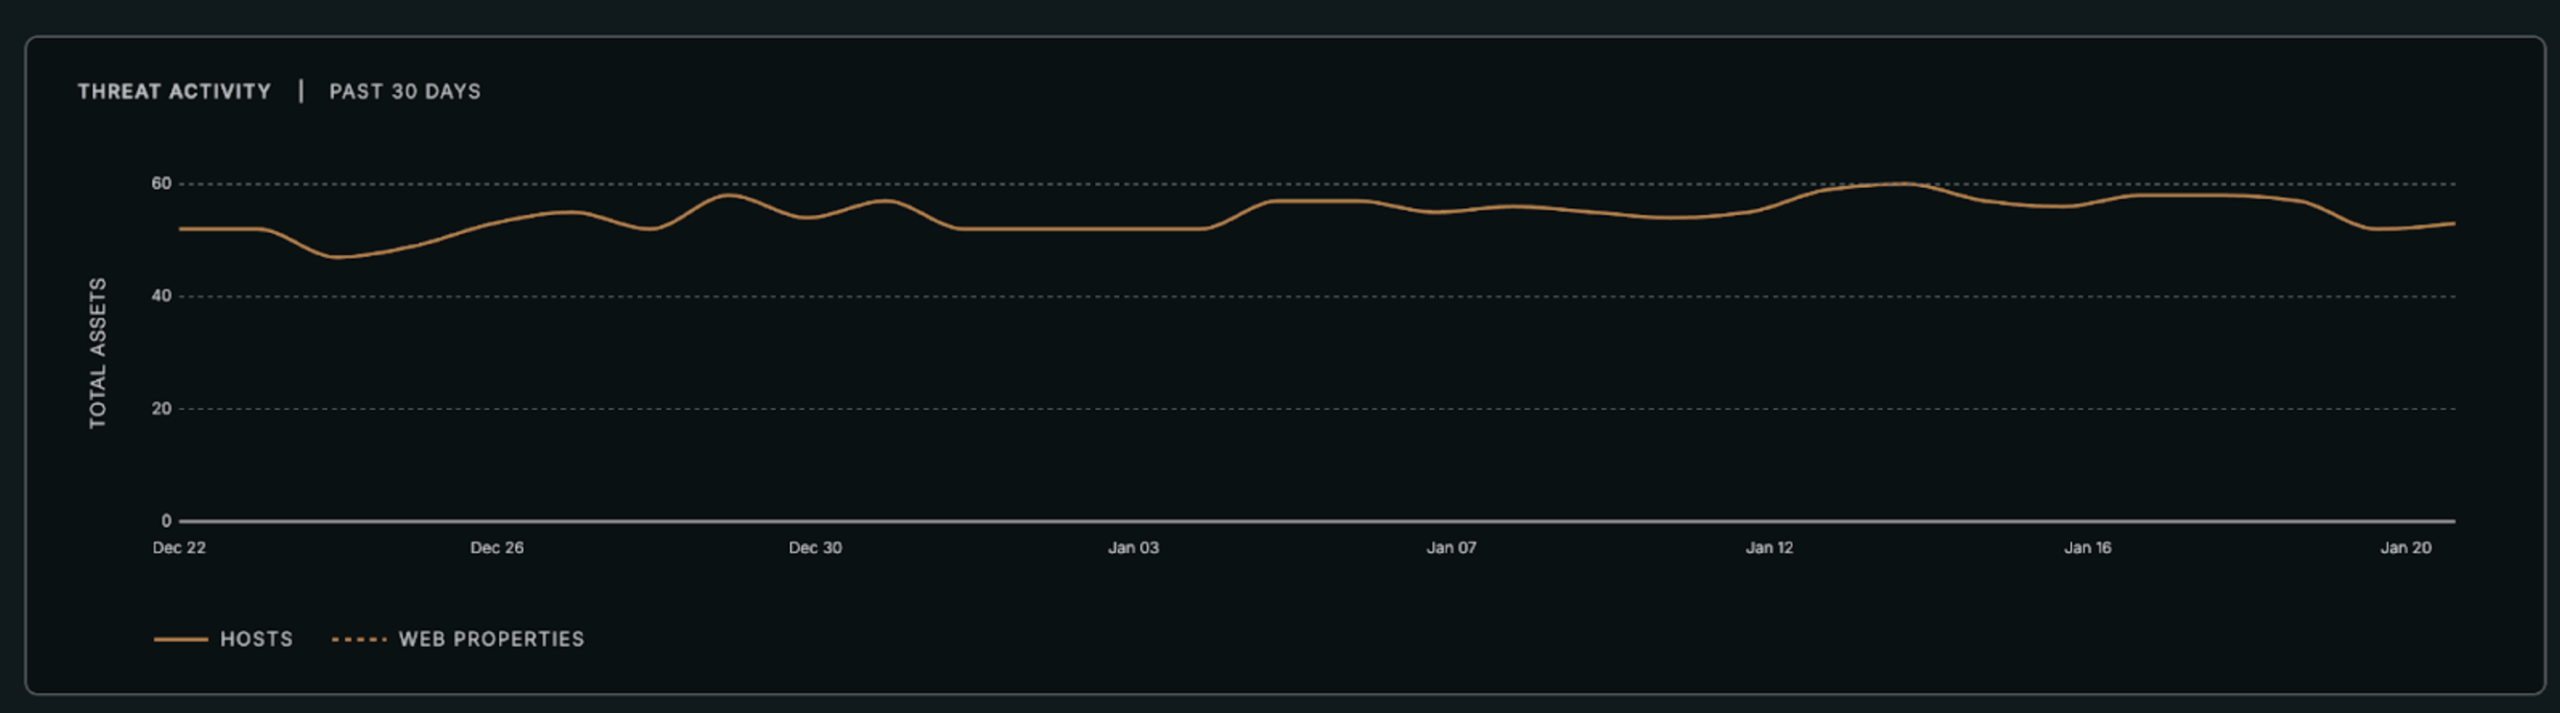
Task: Click the Jan 20 x-axis label
Action: click(x=2405, y=548)
